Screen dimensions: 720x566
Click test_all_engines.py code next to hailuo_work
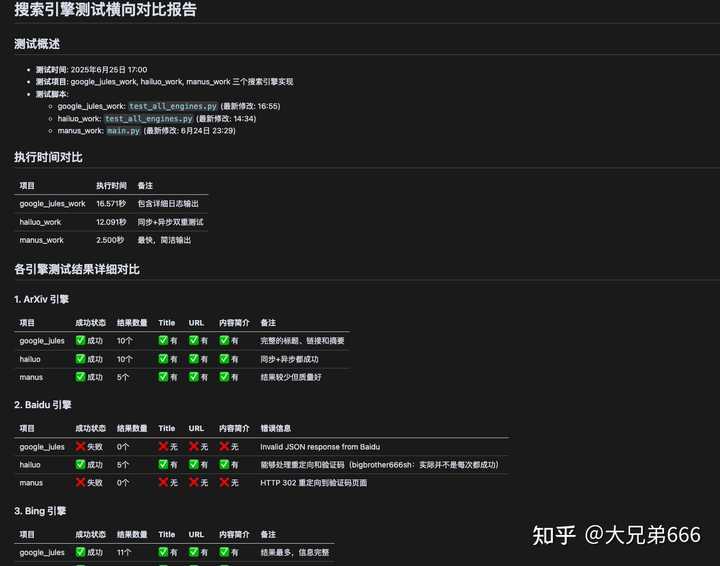148,118
